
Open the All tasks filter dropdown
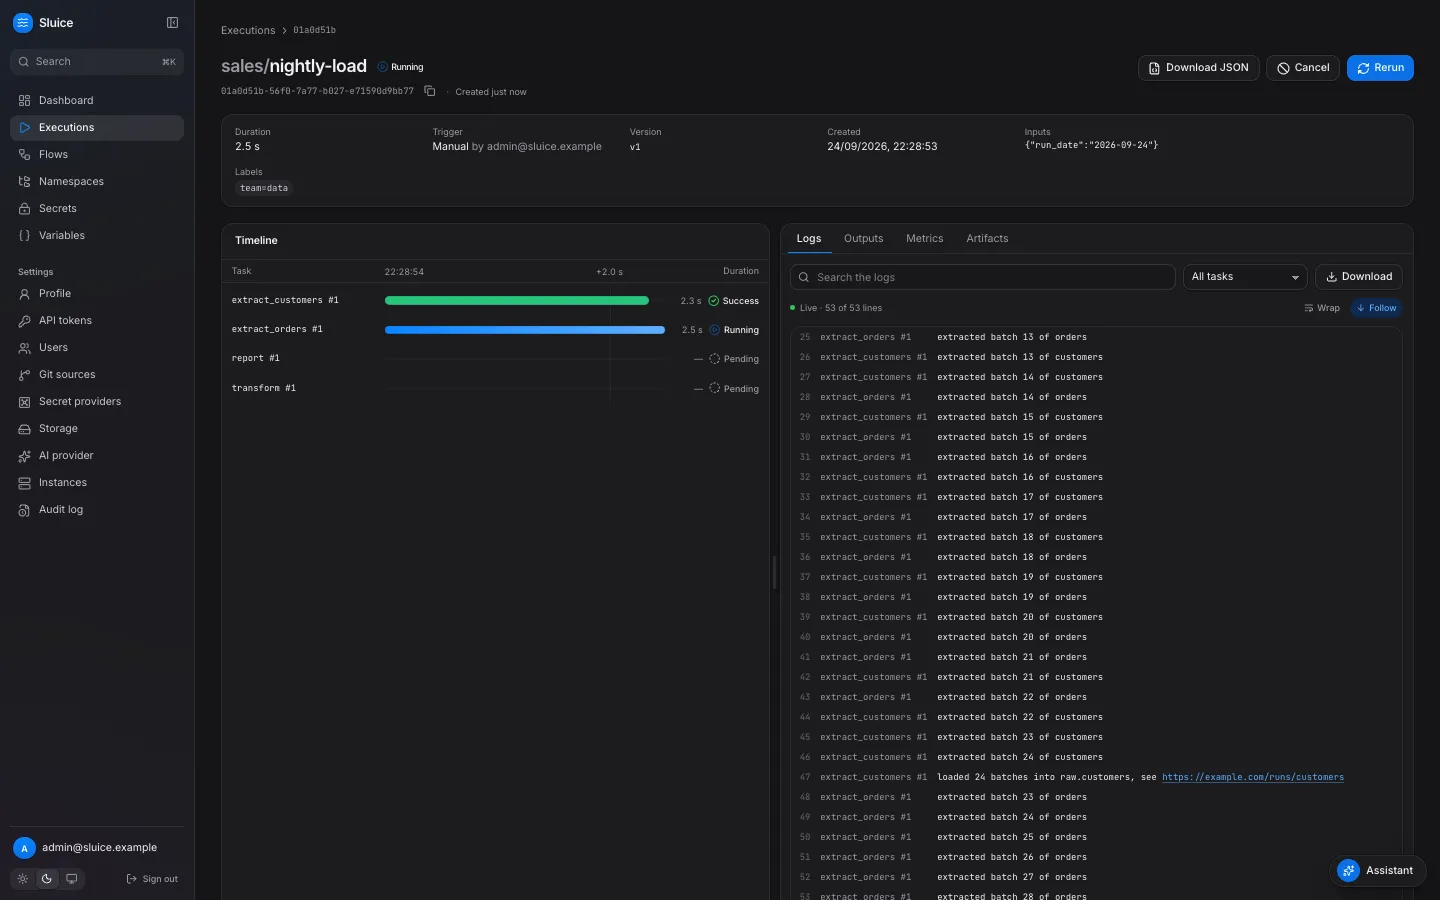pos(1245,277)
